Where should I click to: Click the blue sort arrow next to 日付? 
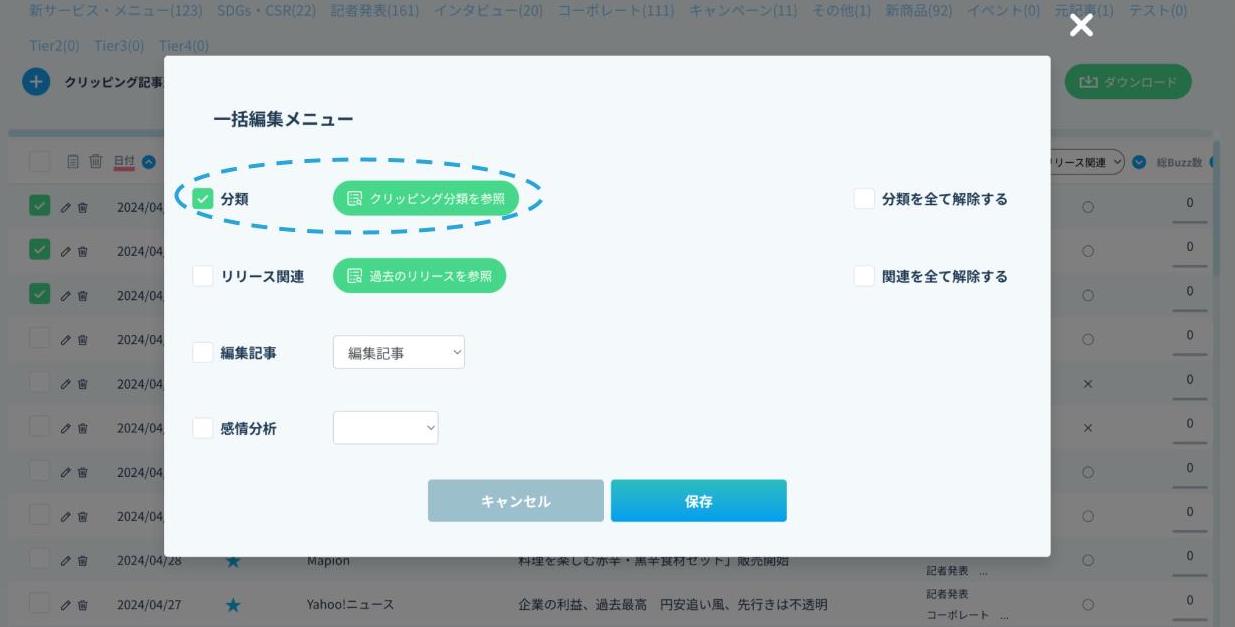click(x=149, y=162)
